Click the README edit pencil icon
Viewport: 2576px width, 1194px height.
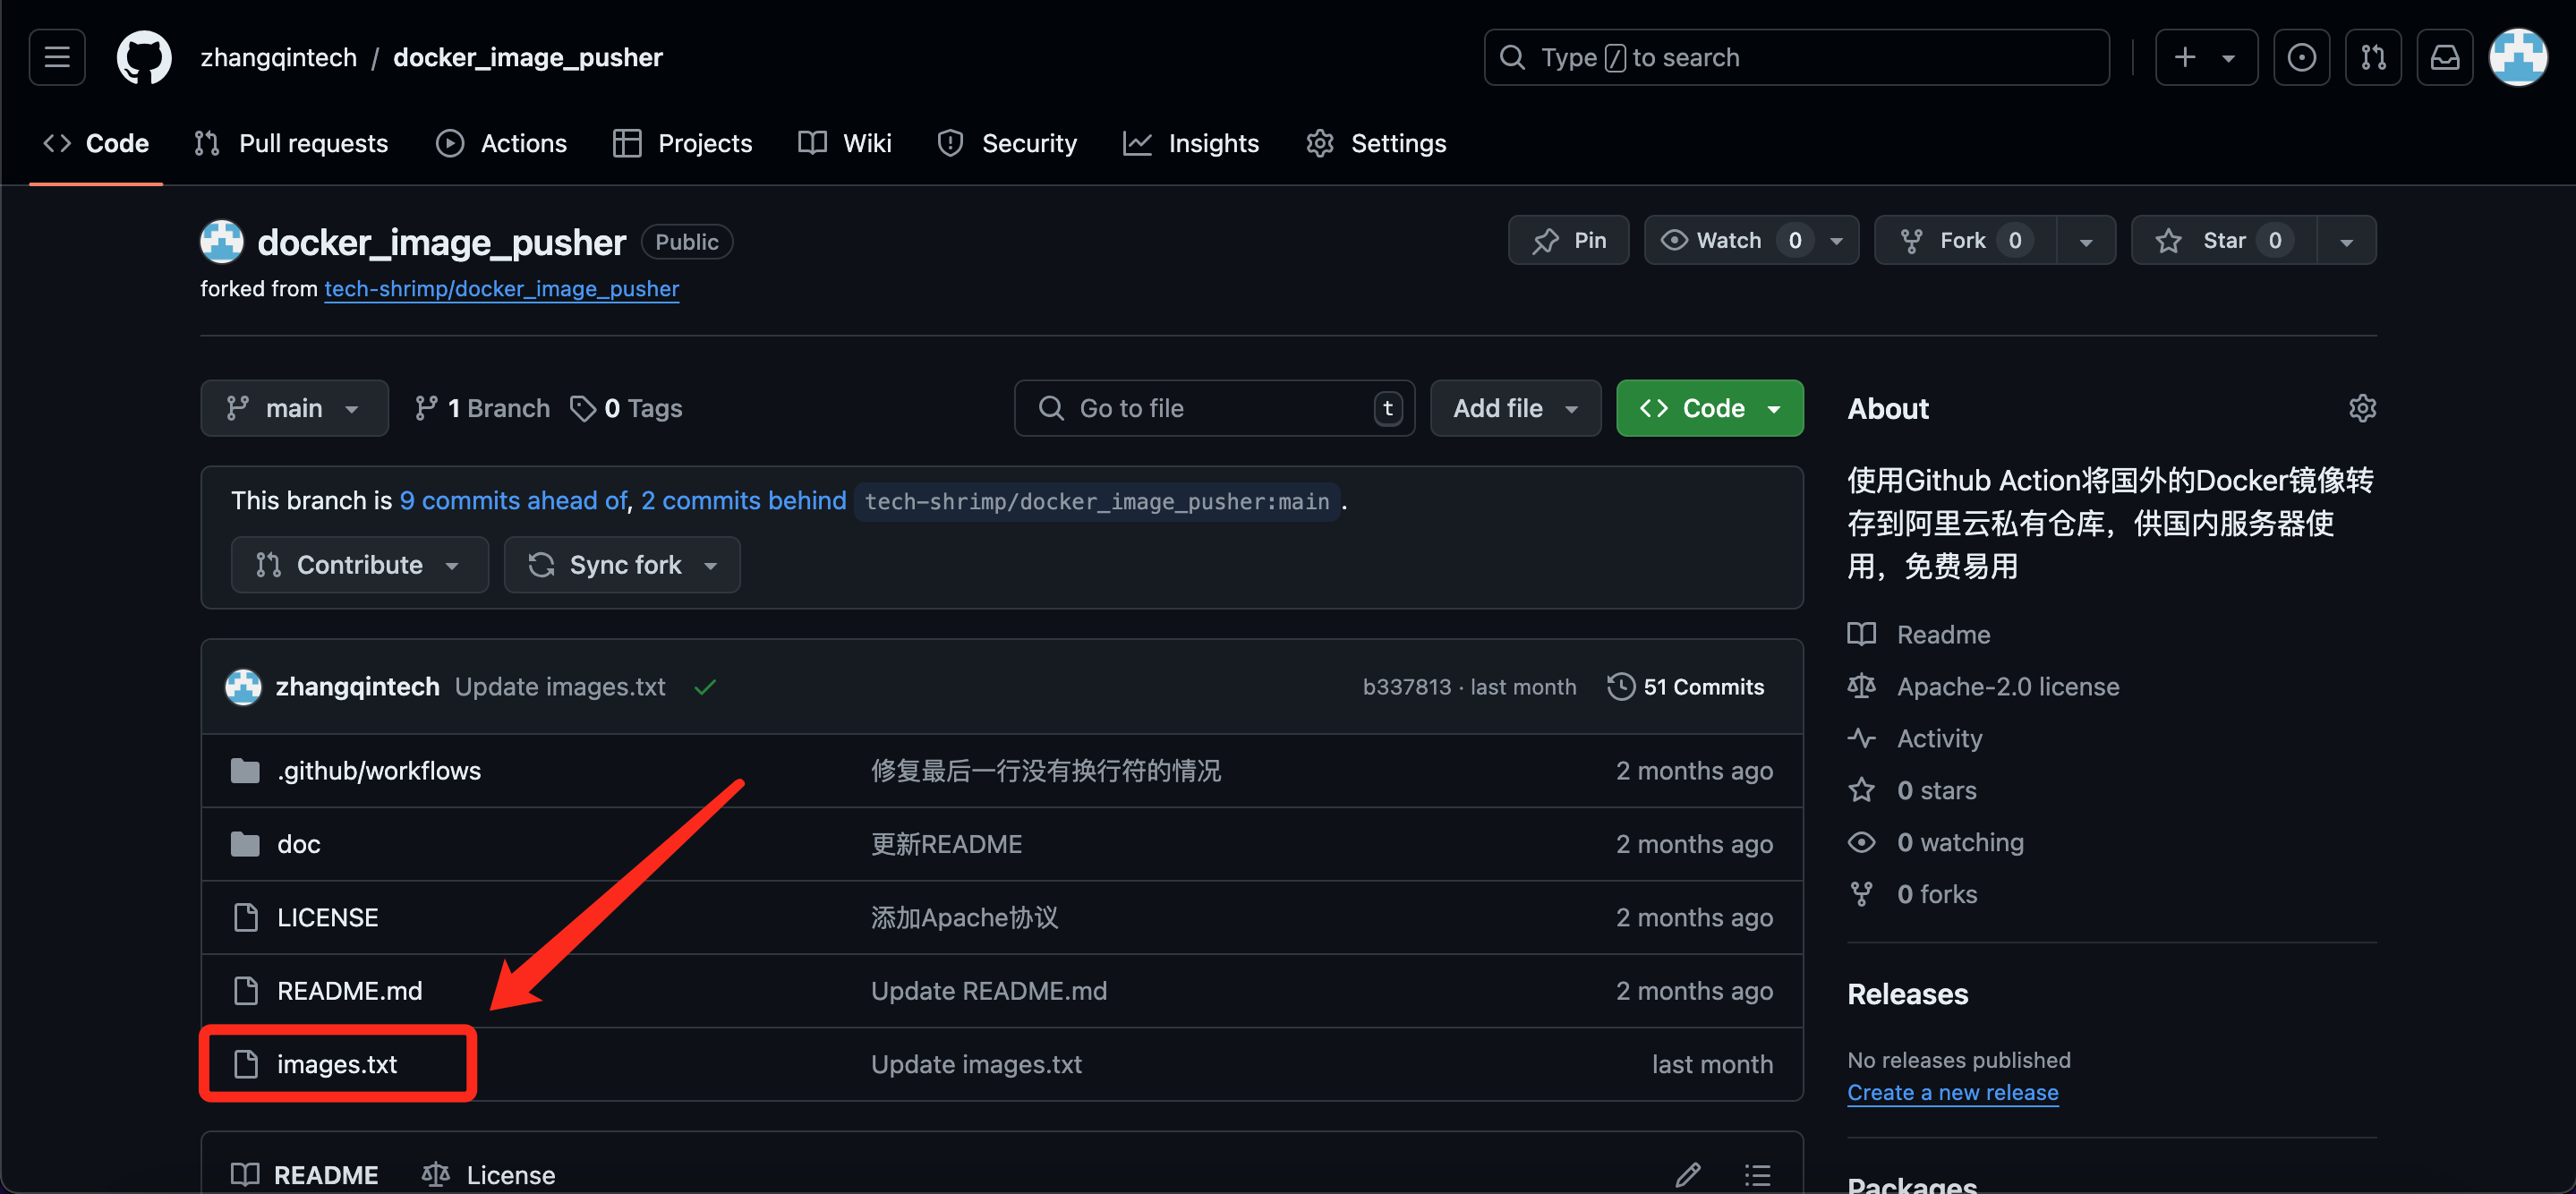[x=1687, y=1173]
